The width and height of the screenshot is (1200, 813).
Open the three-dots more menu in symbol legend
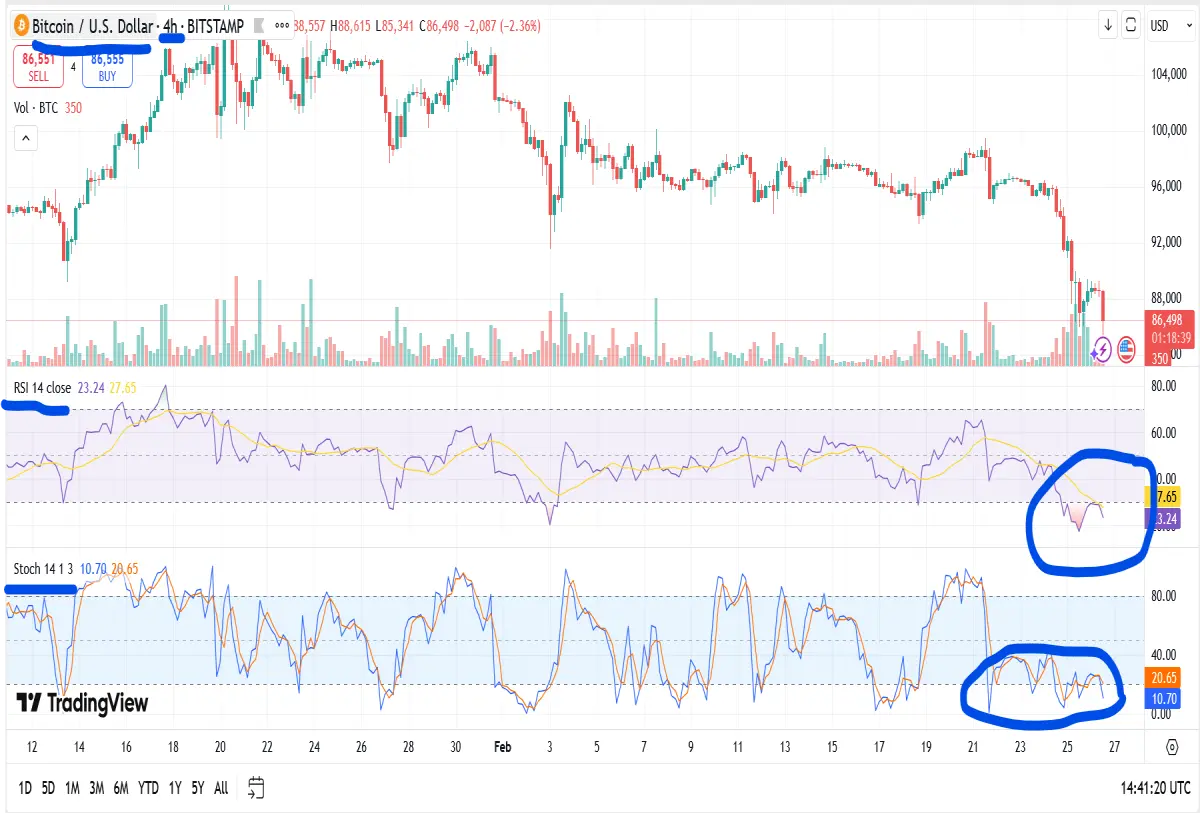click(281, 25)
